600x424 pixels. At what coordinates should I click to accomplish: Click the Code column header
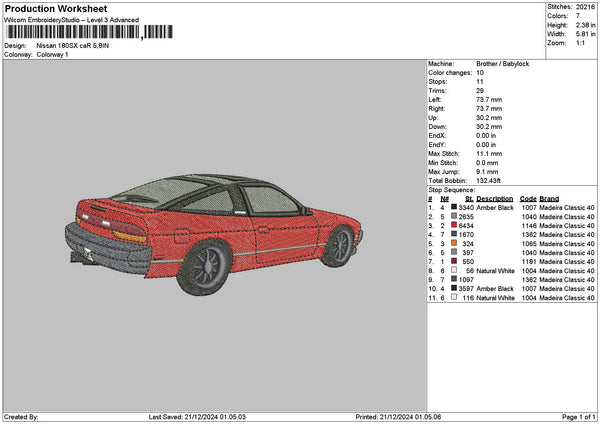(x=528, y=198)
